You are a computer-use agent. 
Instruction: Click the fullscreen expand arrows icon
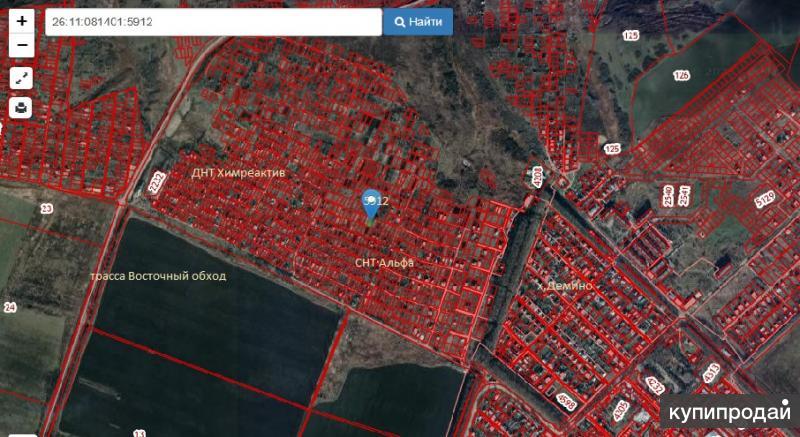point(21,77)
